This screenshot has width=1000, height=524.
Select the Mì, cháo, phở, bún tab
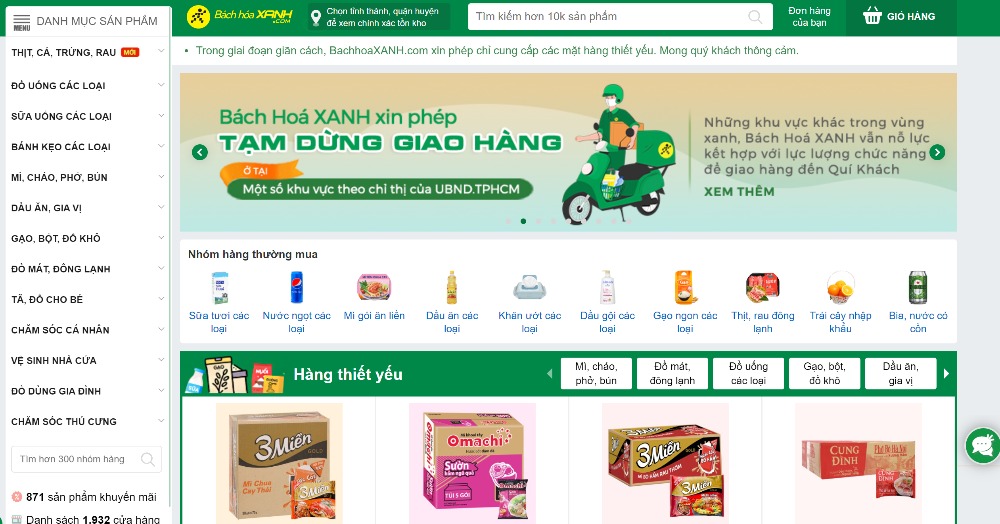click(x=596, y=374)
